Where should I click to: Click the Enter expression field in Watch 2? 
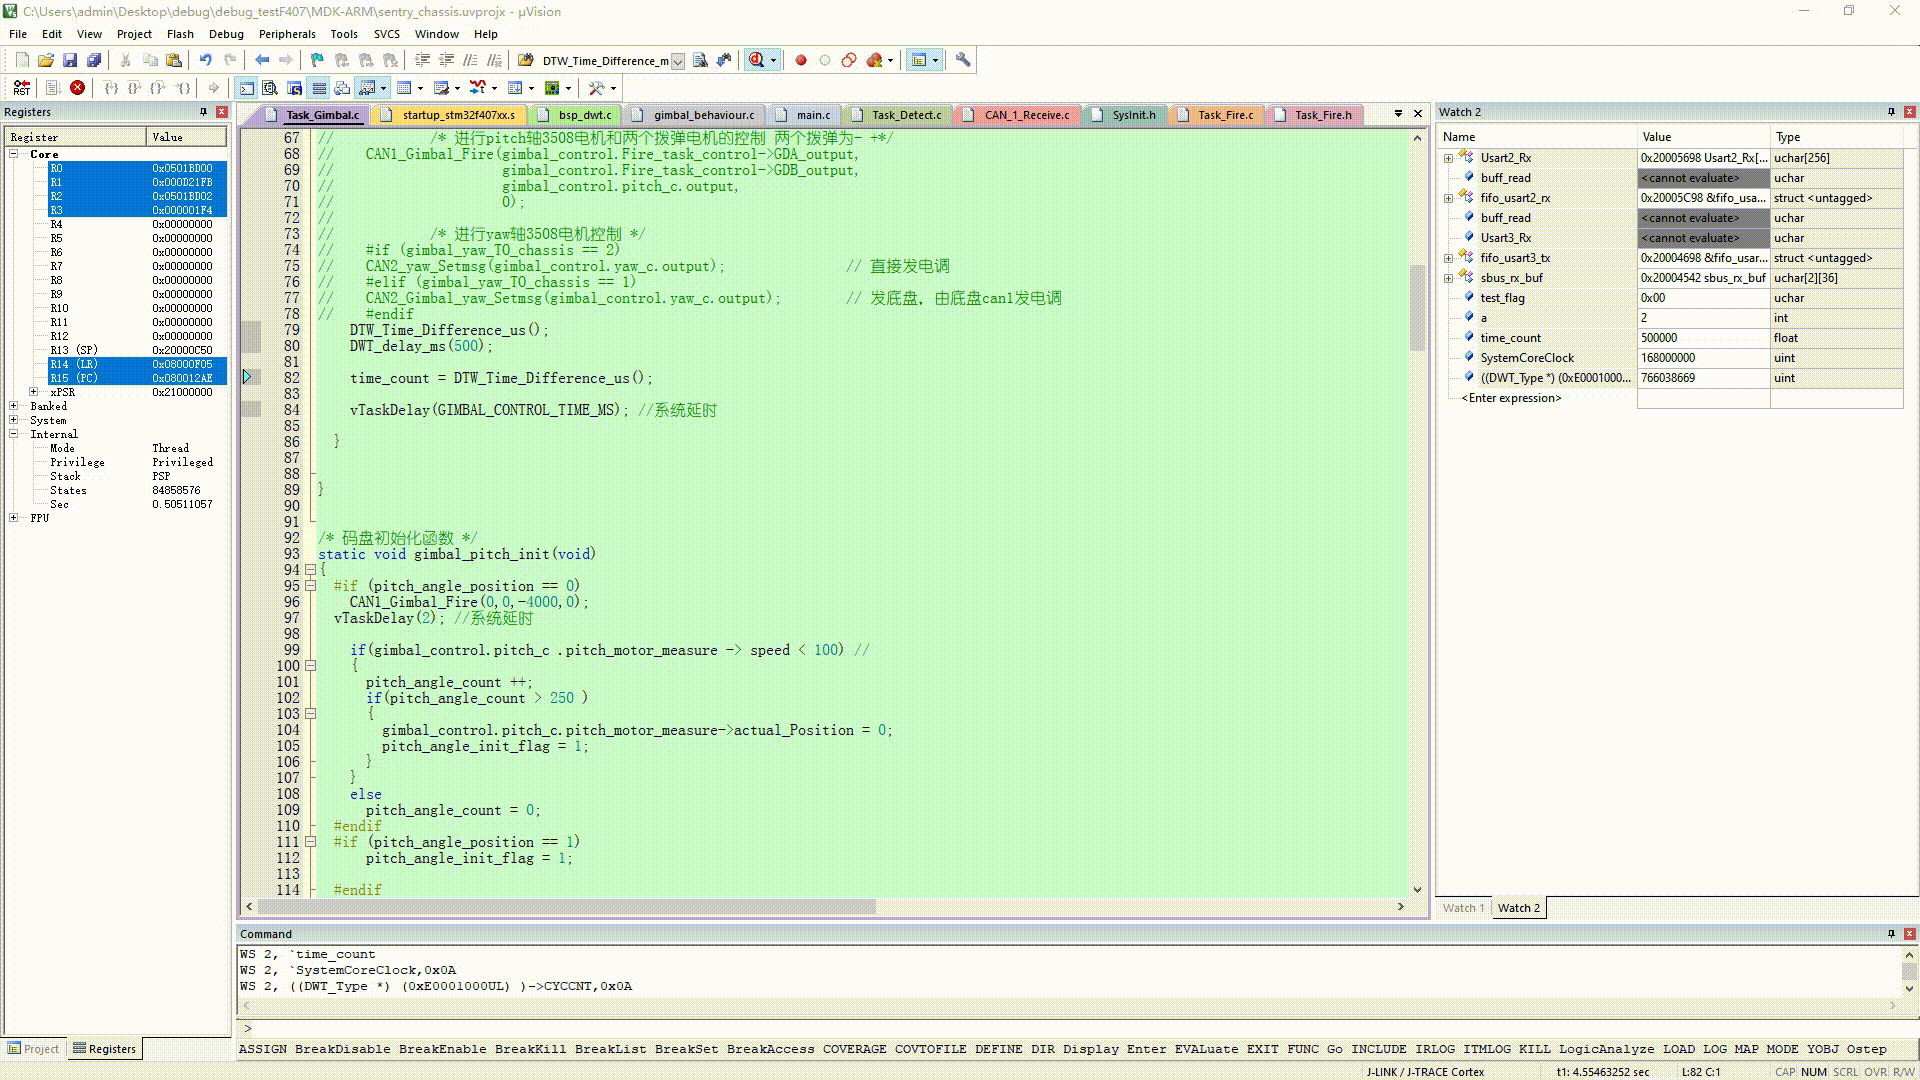click(1510, 398)
